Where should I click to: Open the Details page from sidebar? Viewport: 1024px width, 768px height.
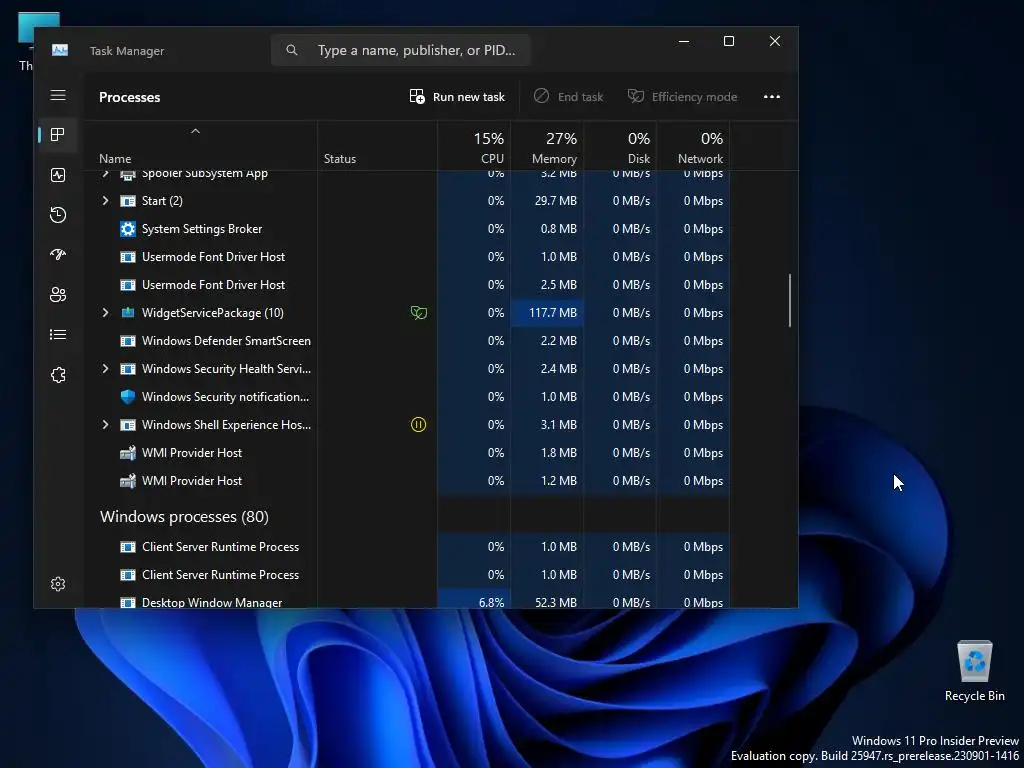pos(58,334)
